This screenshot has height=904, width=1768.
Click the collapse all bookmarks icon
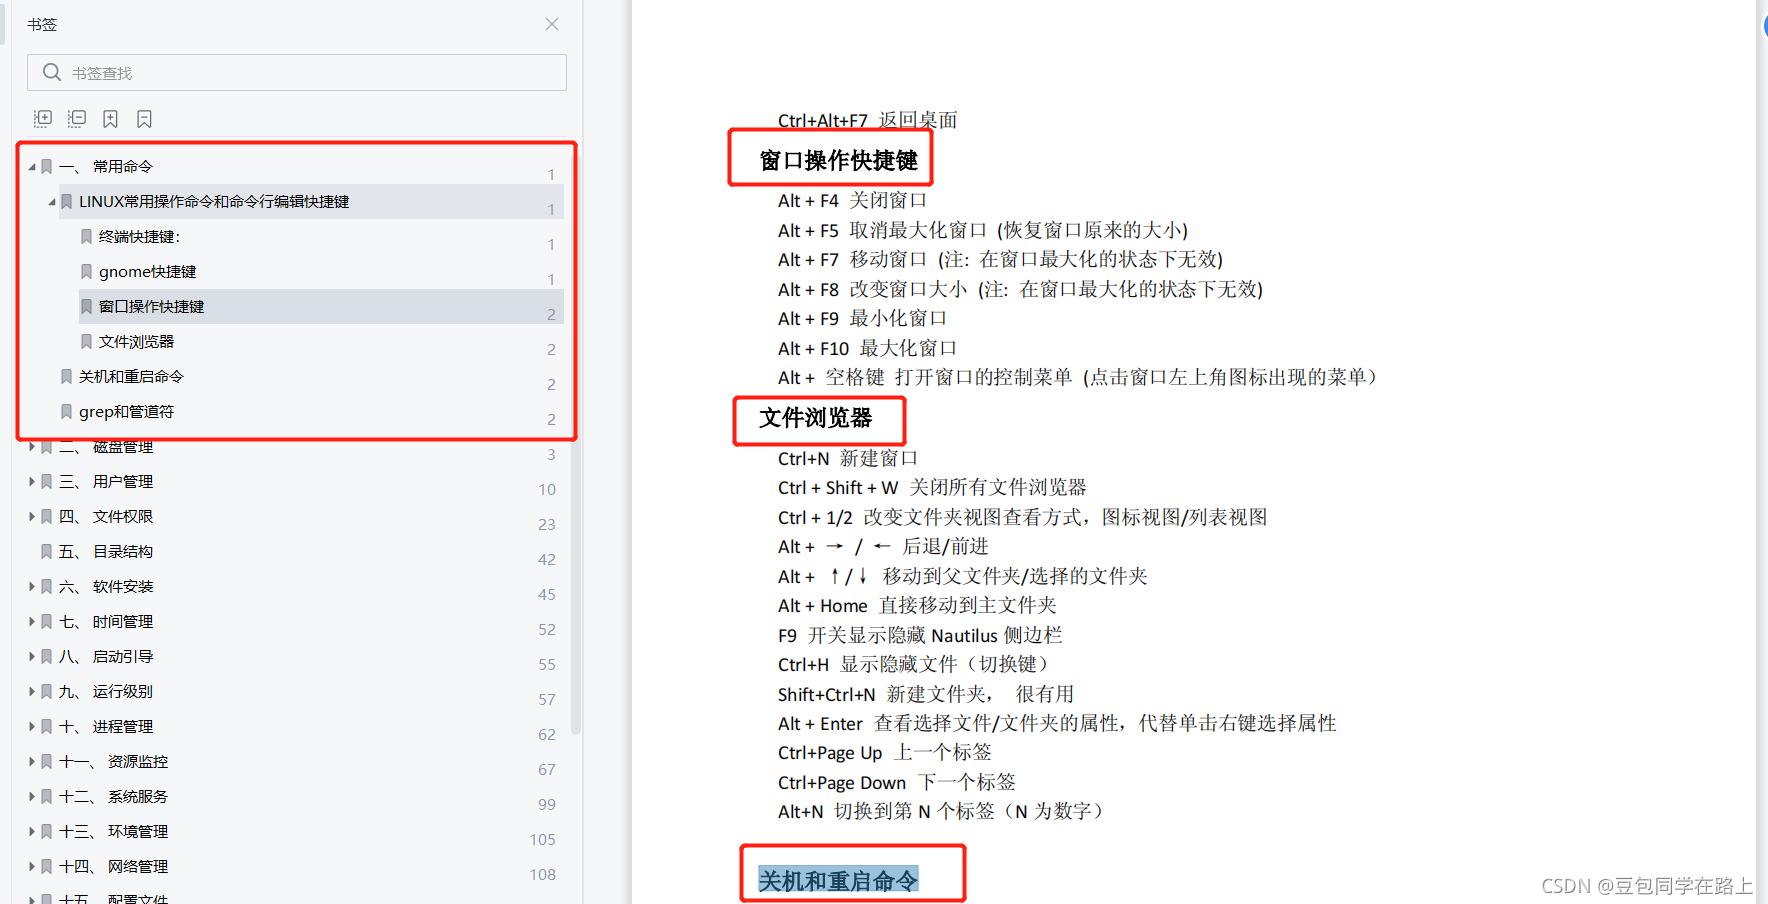click(77, 119)
